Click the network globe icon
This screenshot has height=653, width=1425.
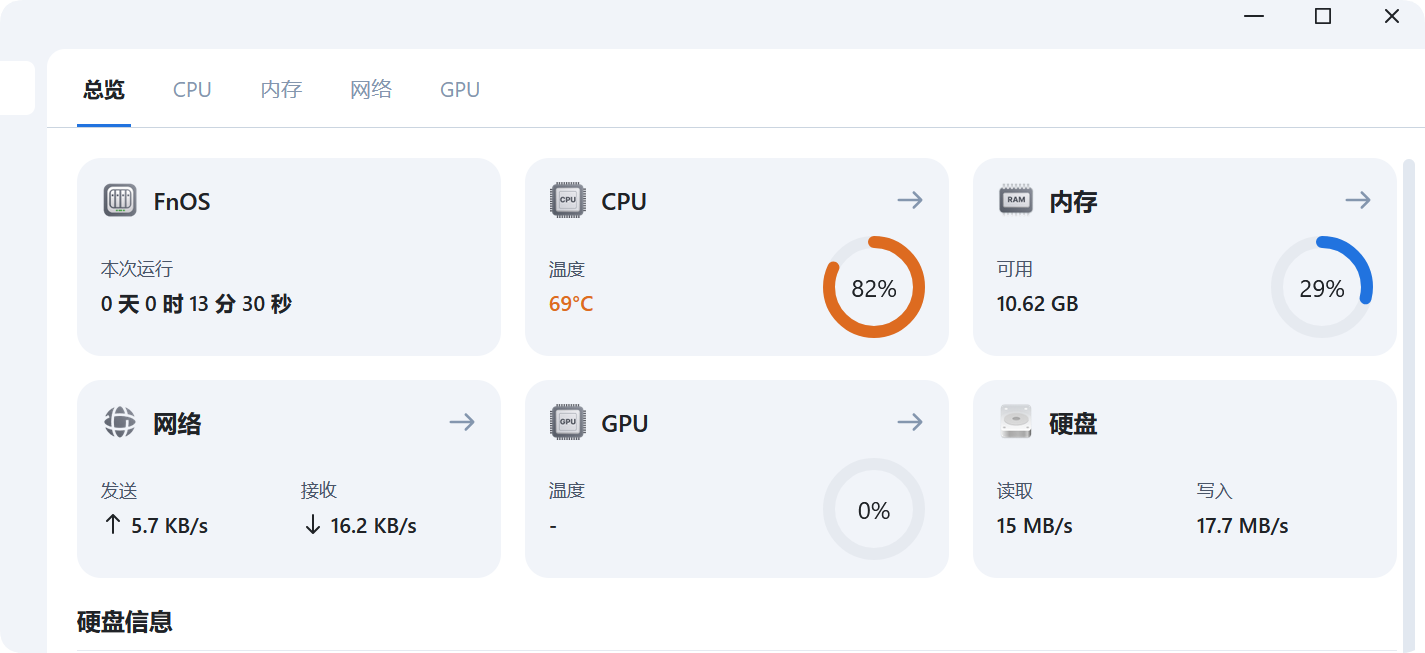click(x=120, y=422)
